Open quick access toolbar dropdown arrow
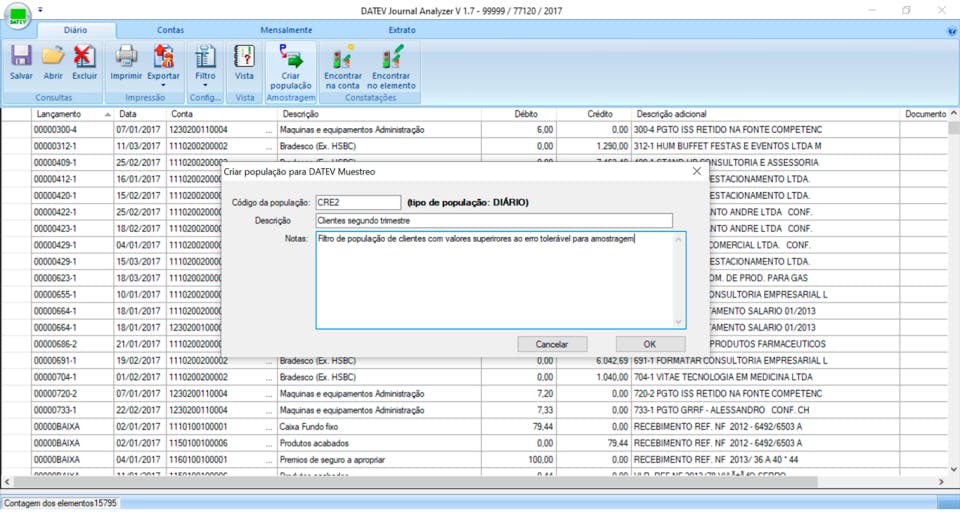The image size is (960, 512). click(x=41, y=10)
